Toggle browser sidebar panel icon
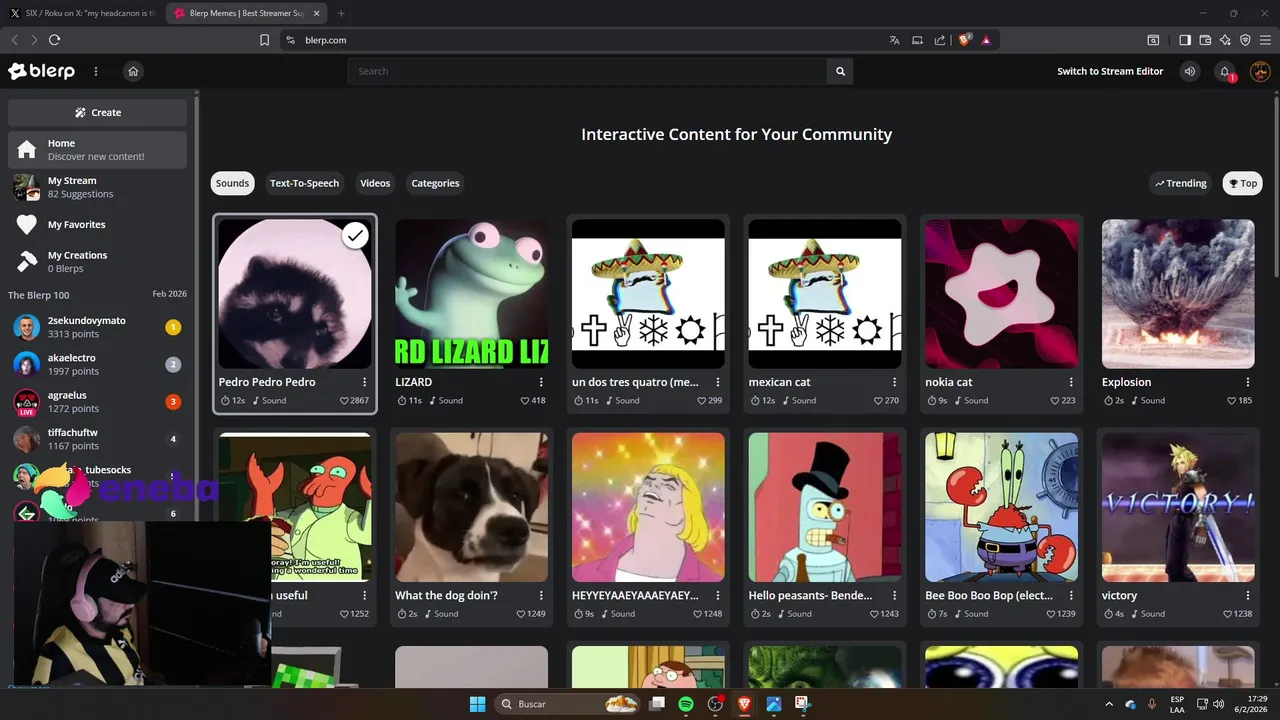This screenshot has height=720, width=1280. [1185, 40]
